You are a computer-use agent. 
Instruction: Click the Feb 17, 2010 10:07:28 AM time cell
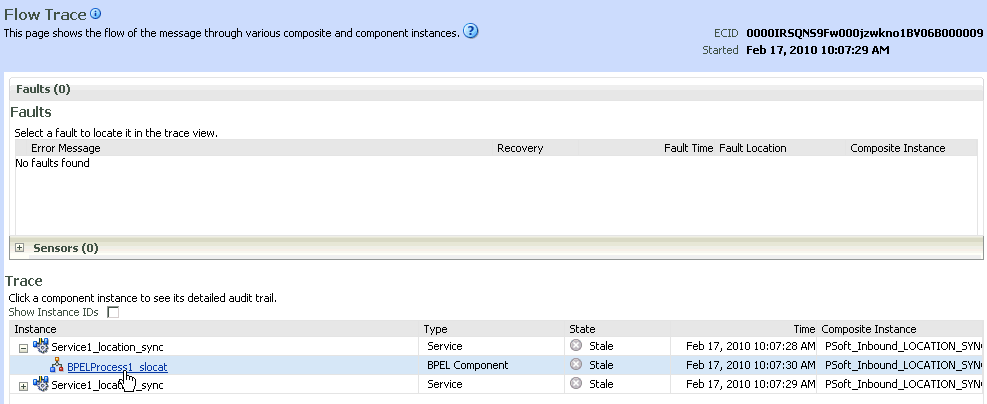click(751, 346)
